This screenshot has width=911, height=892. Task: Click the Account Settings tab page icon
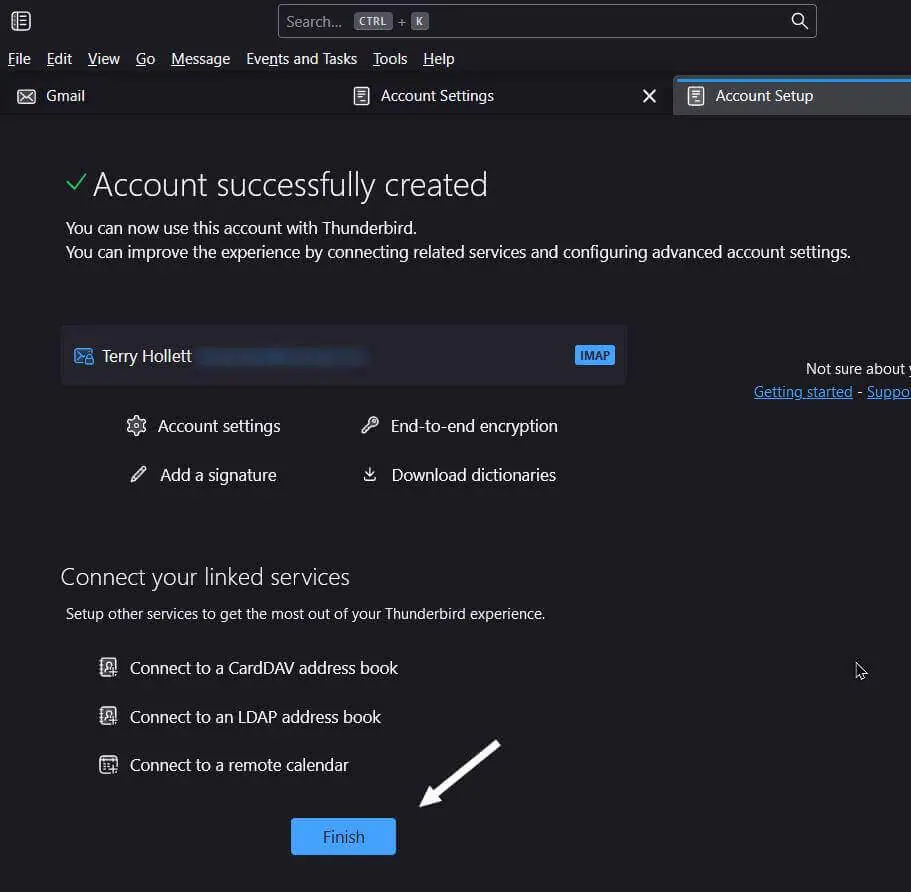361,96
